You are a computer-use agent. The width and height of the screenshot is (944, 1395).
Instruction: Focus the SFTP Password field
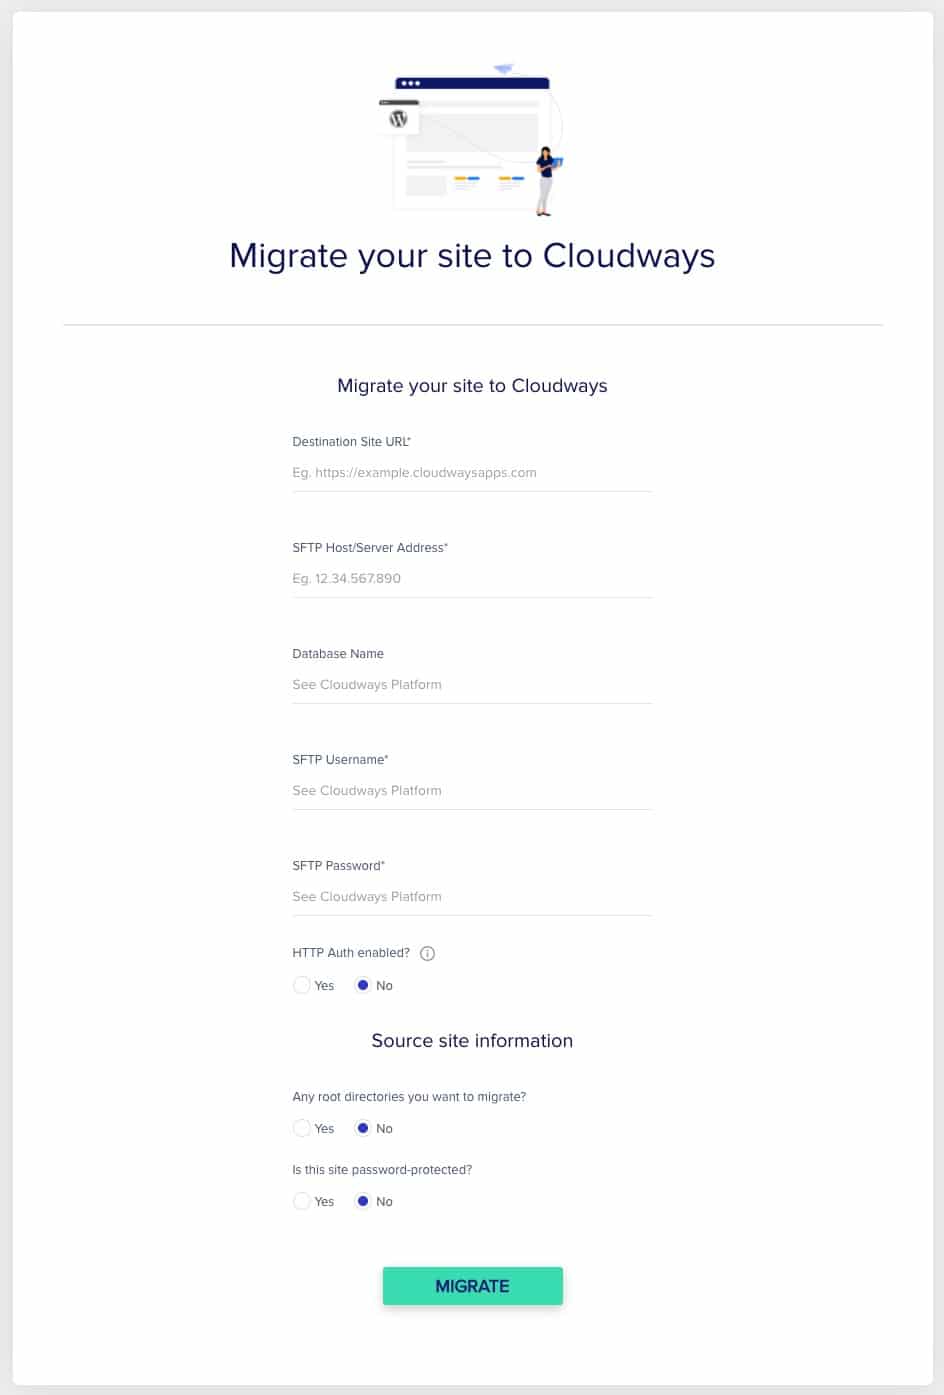(472, 897)
